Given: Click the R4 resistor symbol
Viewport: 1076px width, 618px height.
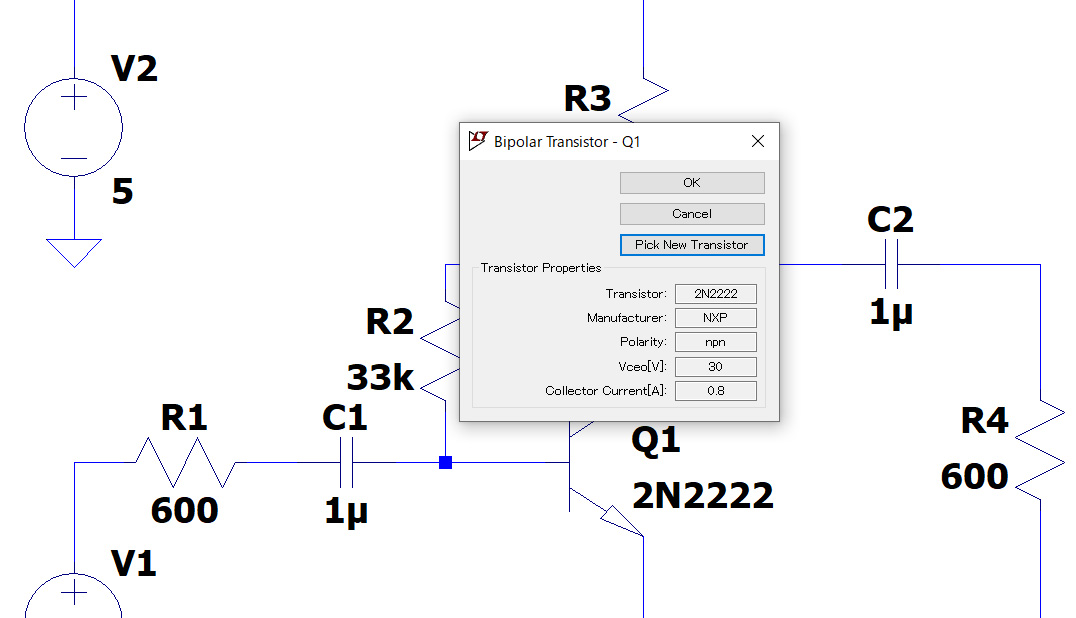Looking at the screenshot, I should pyautogui.click(x=1040, y=451).
